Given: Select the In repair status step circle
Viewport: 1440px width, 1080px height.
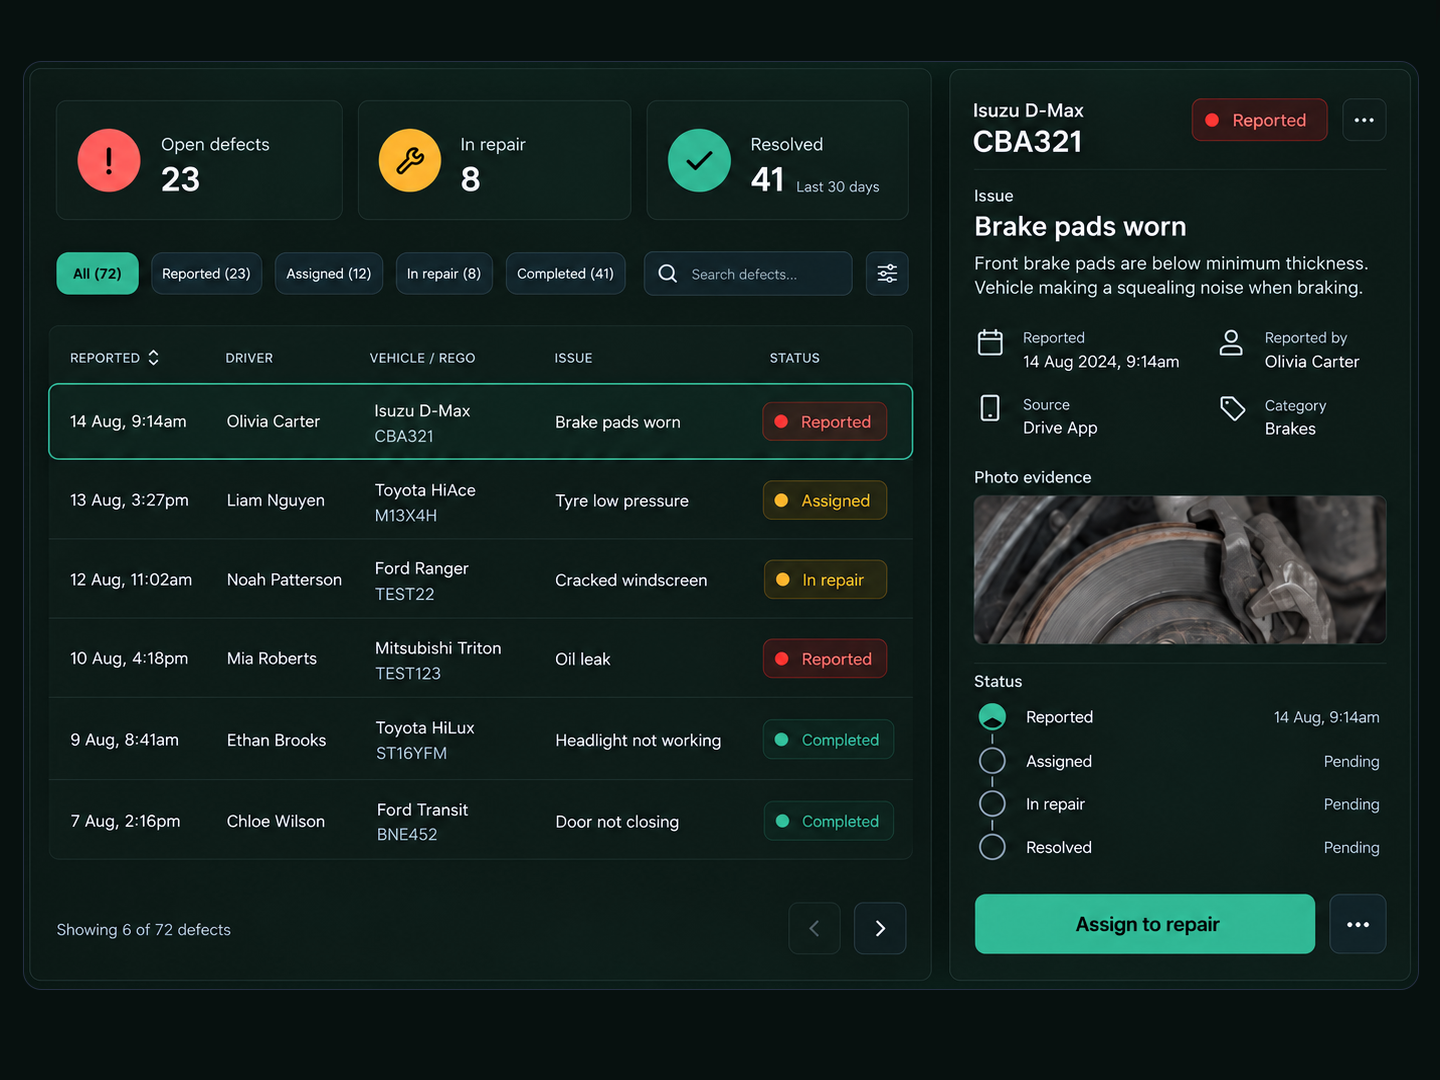Looking at the screenshot, I should 992,804.
